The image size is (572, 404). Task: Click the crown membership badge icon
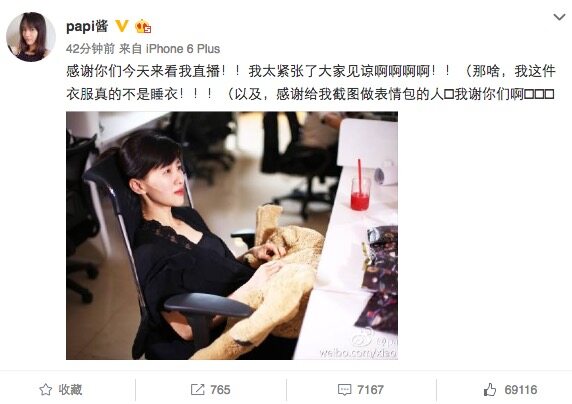point(143,26)
